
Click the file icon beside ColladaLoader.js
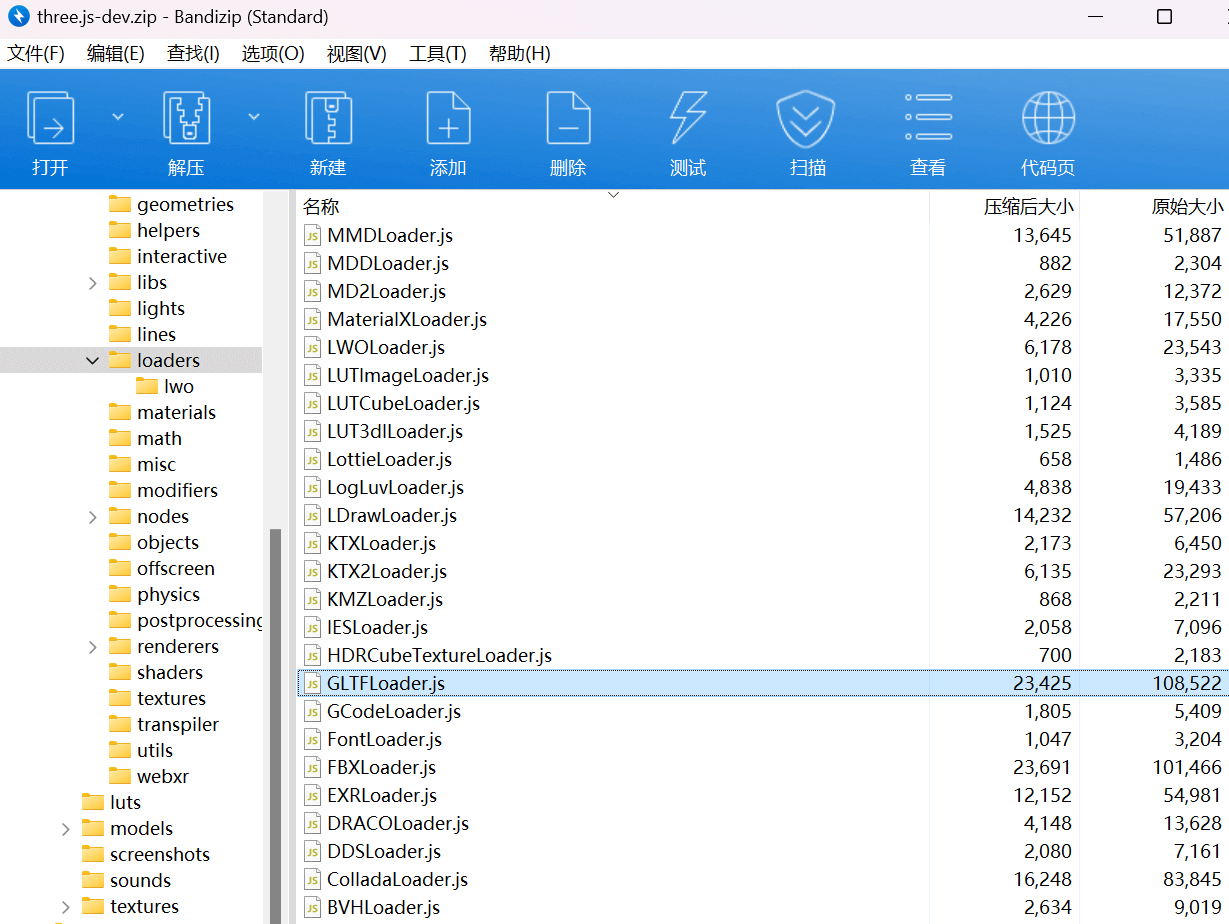[314, 879]
